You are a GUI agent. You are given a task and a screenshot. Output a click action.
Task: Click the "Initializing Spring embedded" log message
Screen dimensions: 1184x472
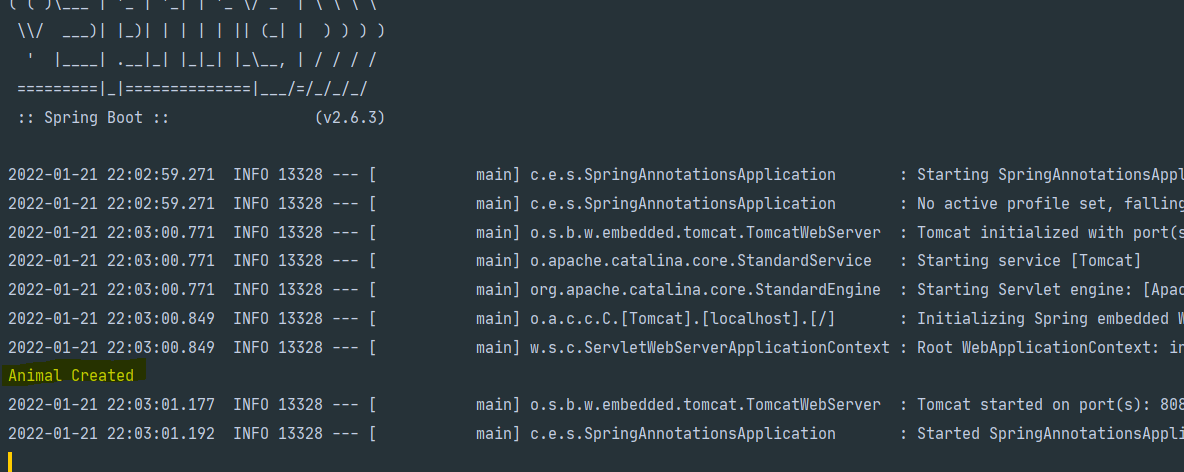(x=1050, y=319)
